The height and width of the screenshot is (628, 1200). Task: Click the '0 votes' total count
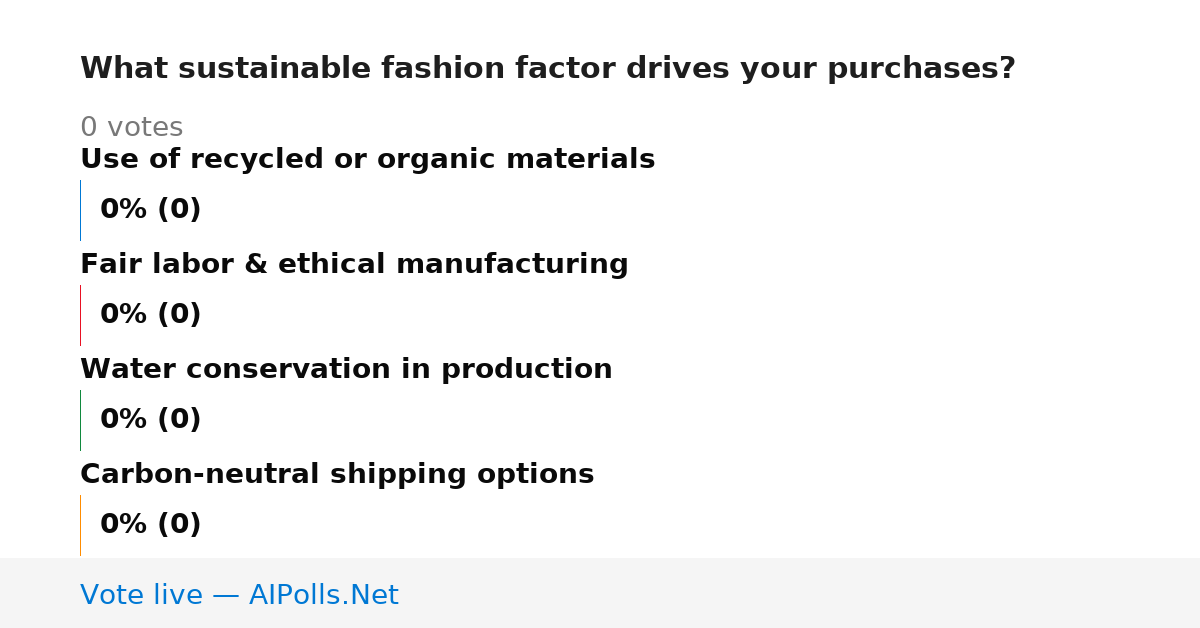pos(131,128)
